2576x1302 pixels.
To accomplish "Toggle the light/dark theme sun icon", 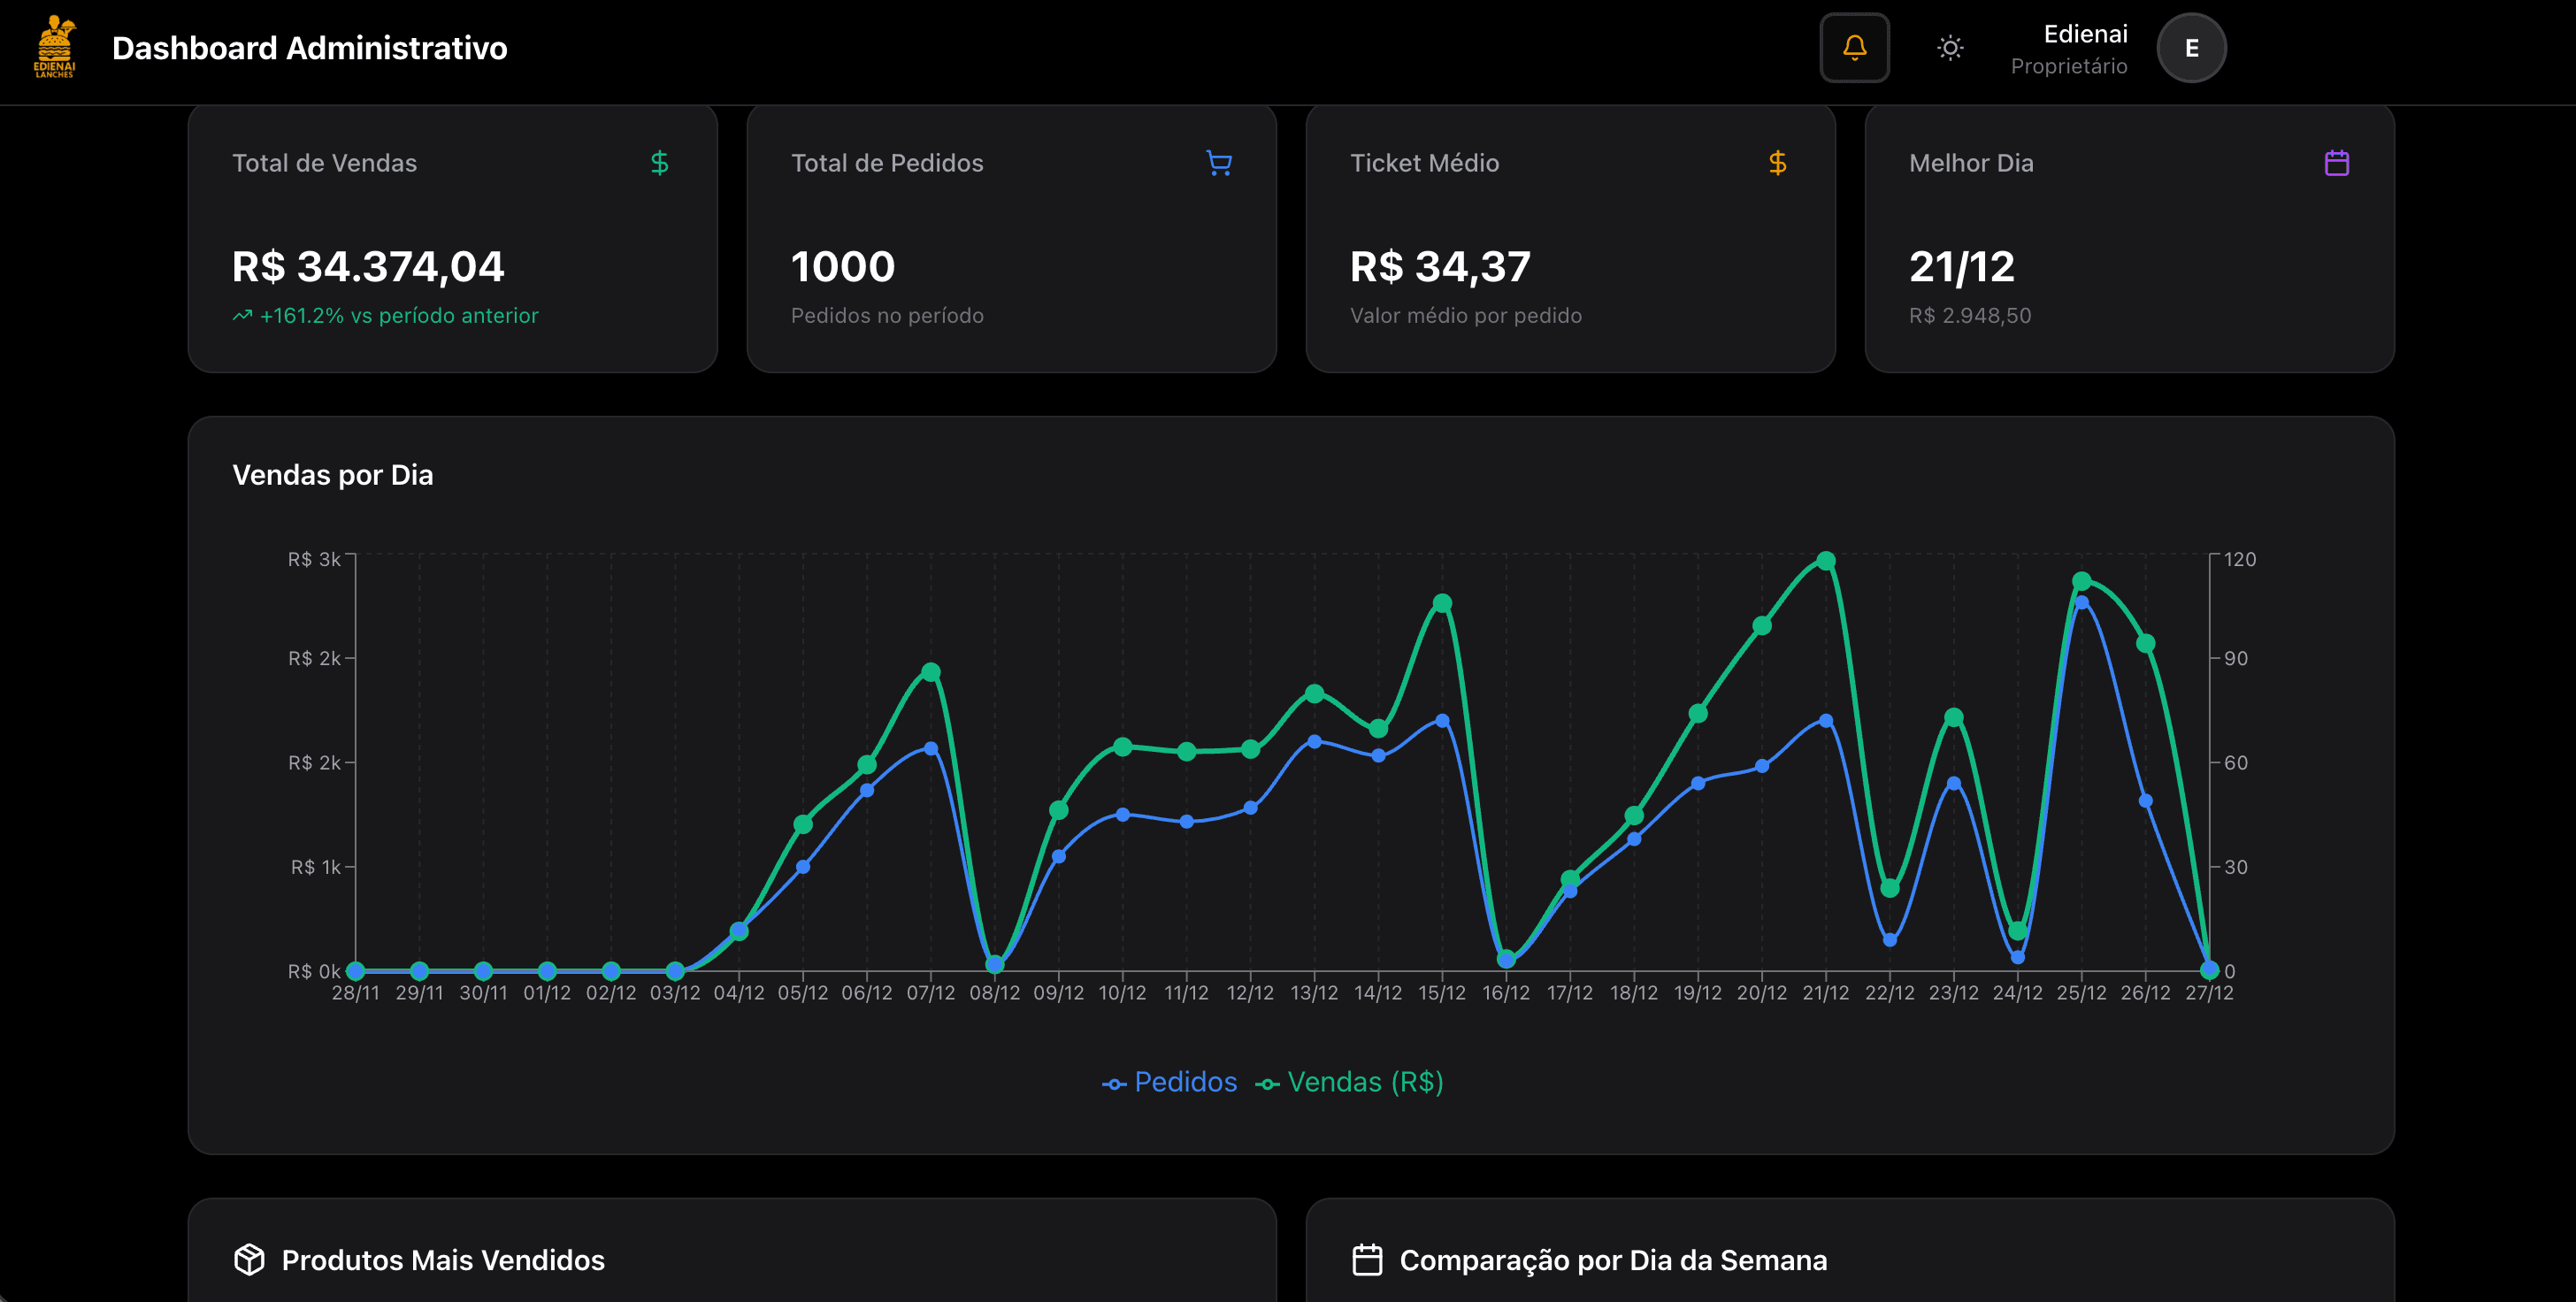I will (x=1949, y=47).
